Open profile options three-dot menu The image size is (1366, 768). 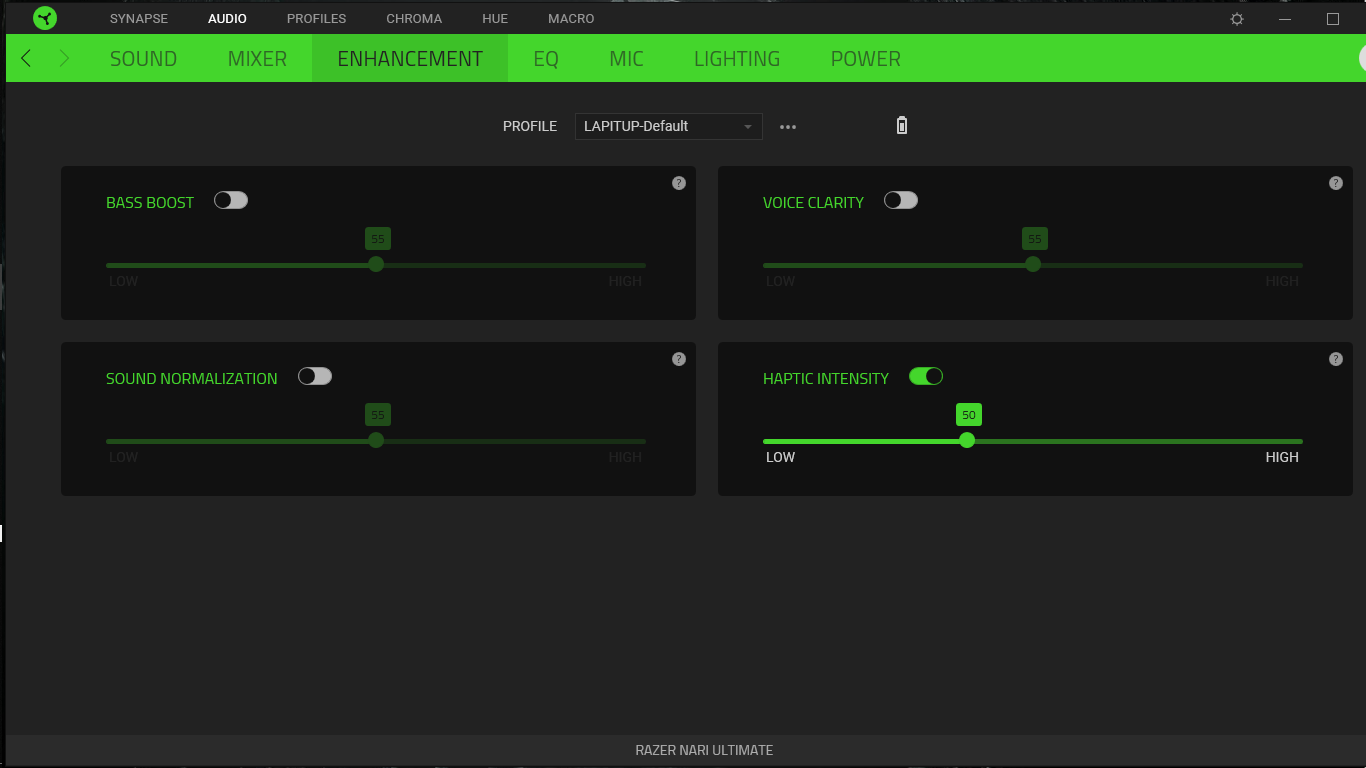point(788,127)
